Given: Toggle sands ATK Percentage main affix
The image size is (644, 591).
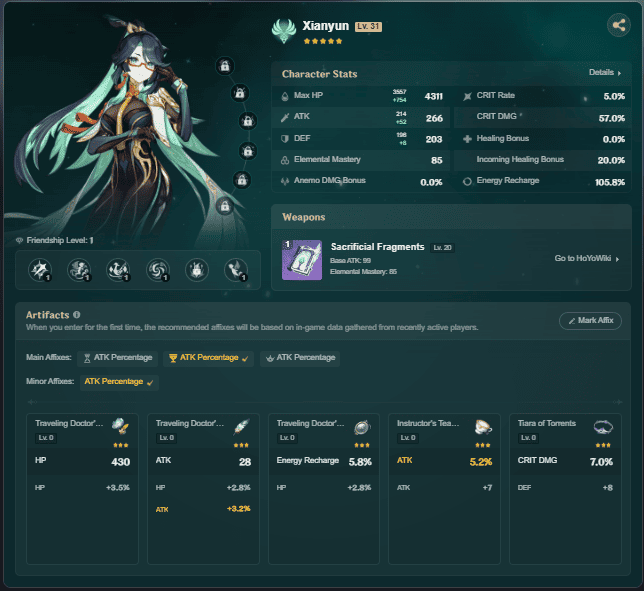Looking at the screenshot, I should pyautogui.click(x=117, y=358).
